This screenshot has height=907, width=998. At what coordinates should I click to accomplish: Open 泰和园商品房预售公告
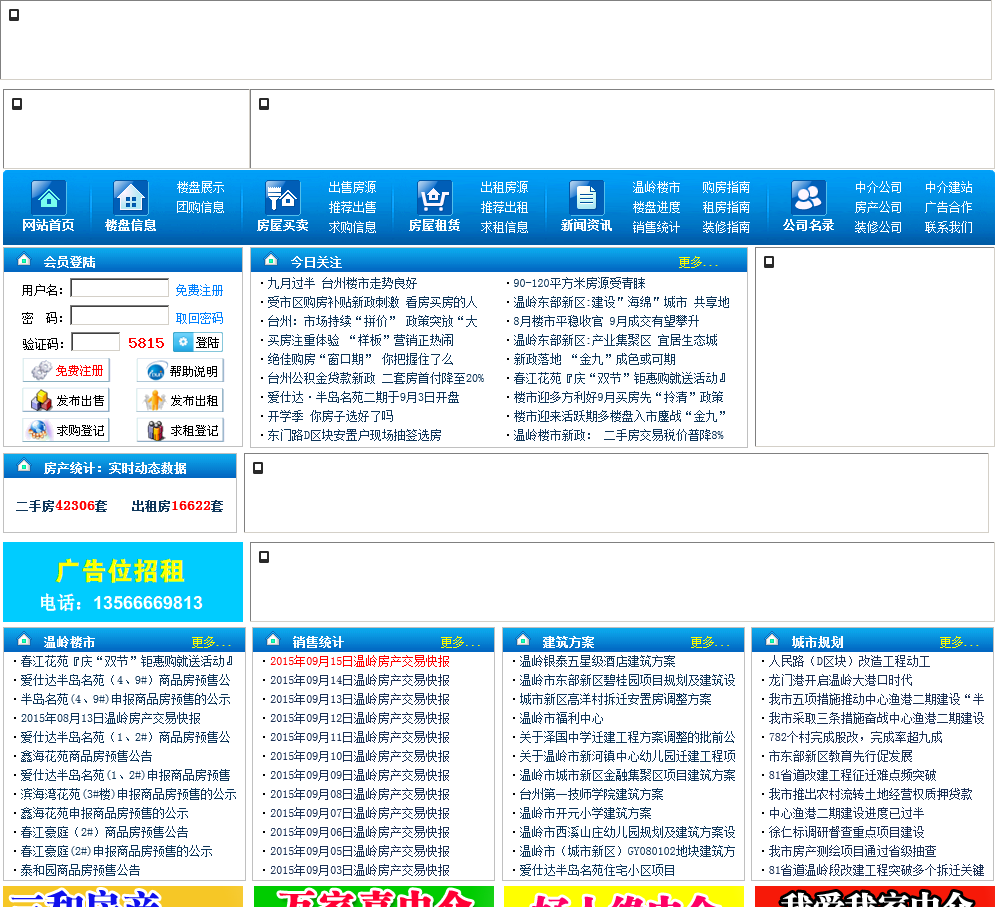click(80, 870)
